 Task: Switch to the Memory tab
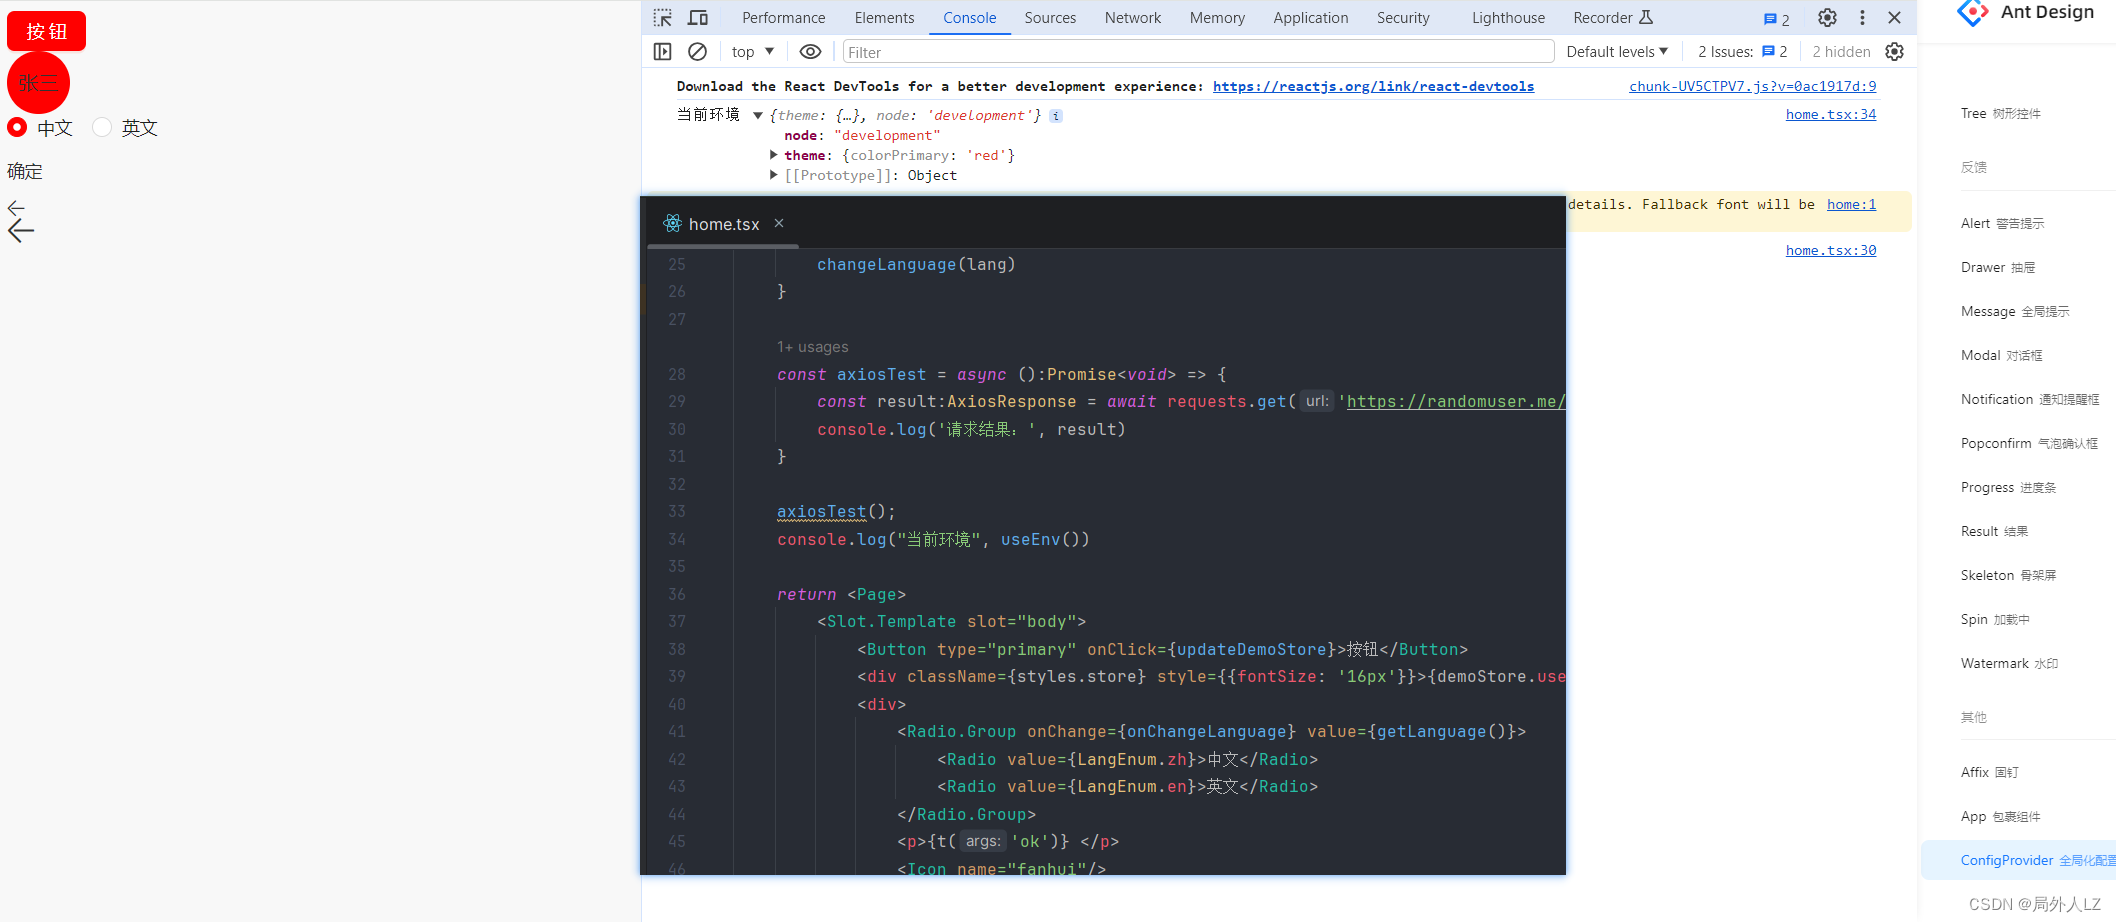[1217, 18]
